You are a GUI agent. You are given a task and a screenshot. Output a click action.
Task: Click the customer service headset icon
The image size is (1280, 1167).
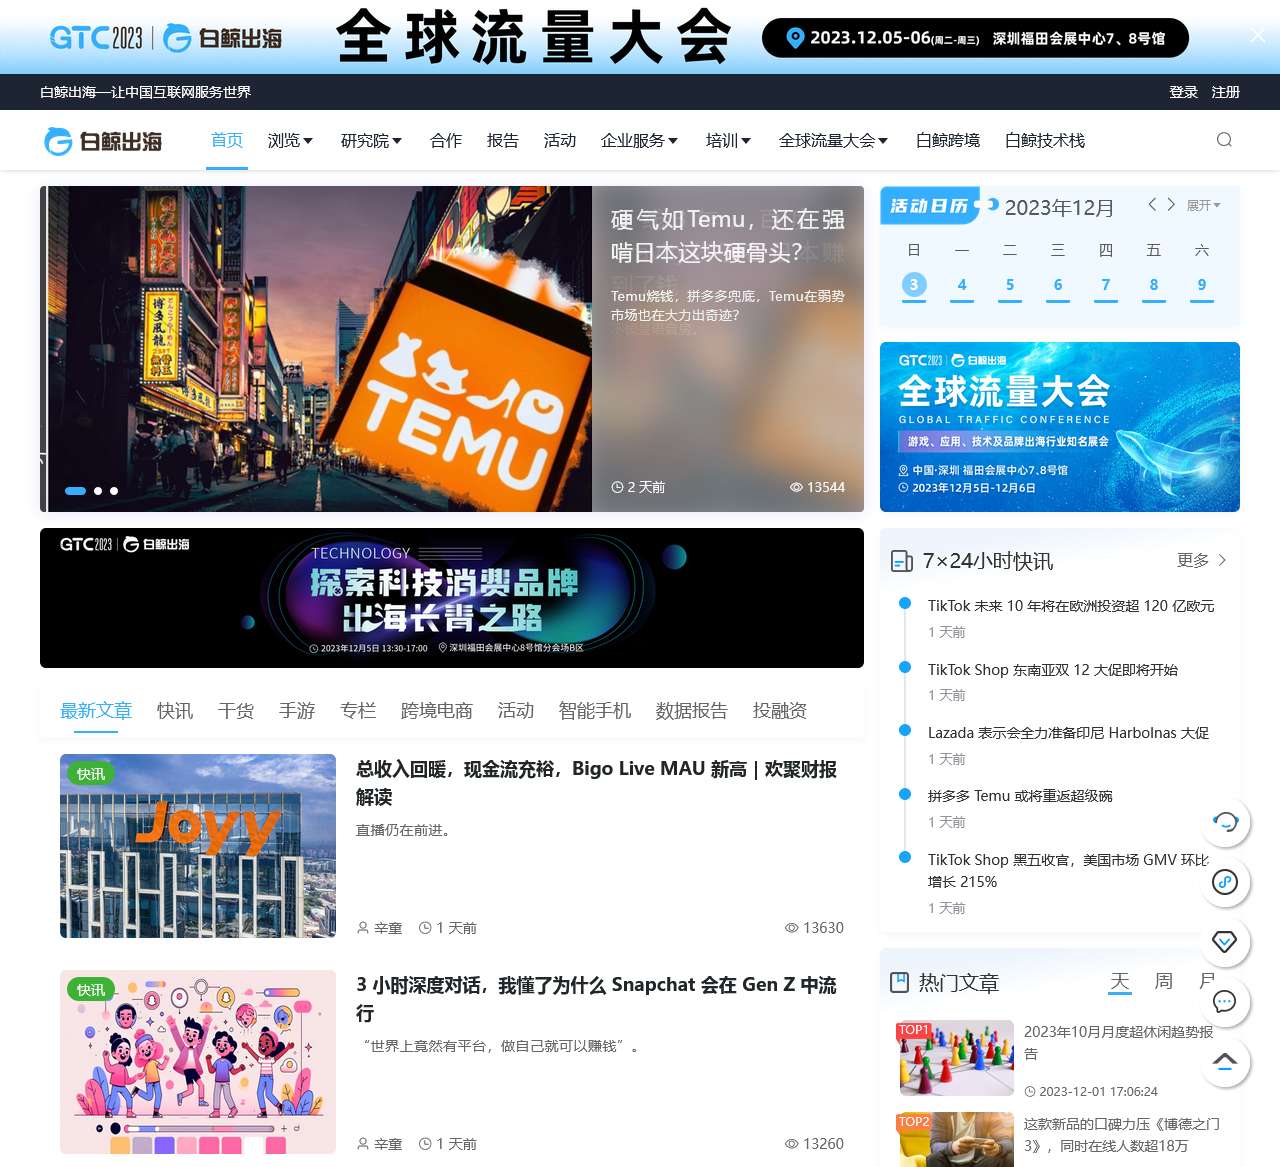tap(1225, 822)
